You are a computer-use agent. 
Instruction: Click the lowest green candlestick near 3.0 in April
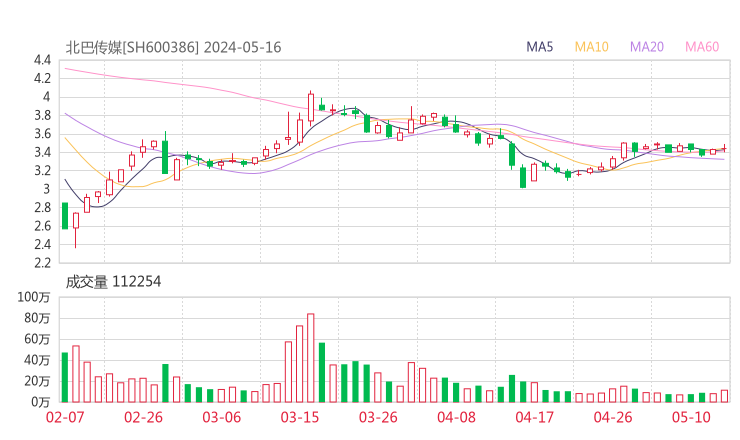tap(523, 178)
